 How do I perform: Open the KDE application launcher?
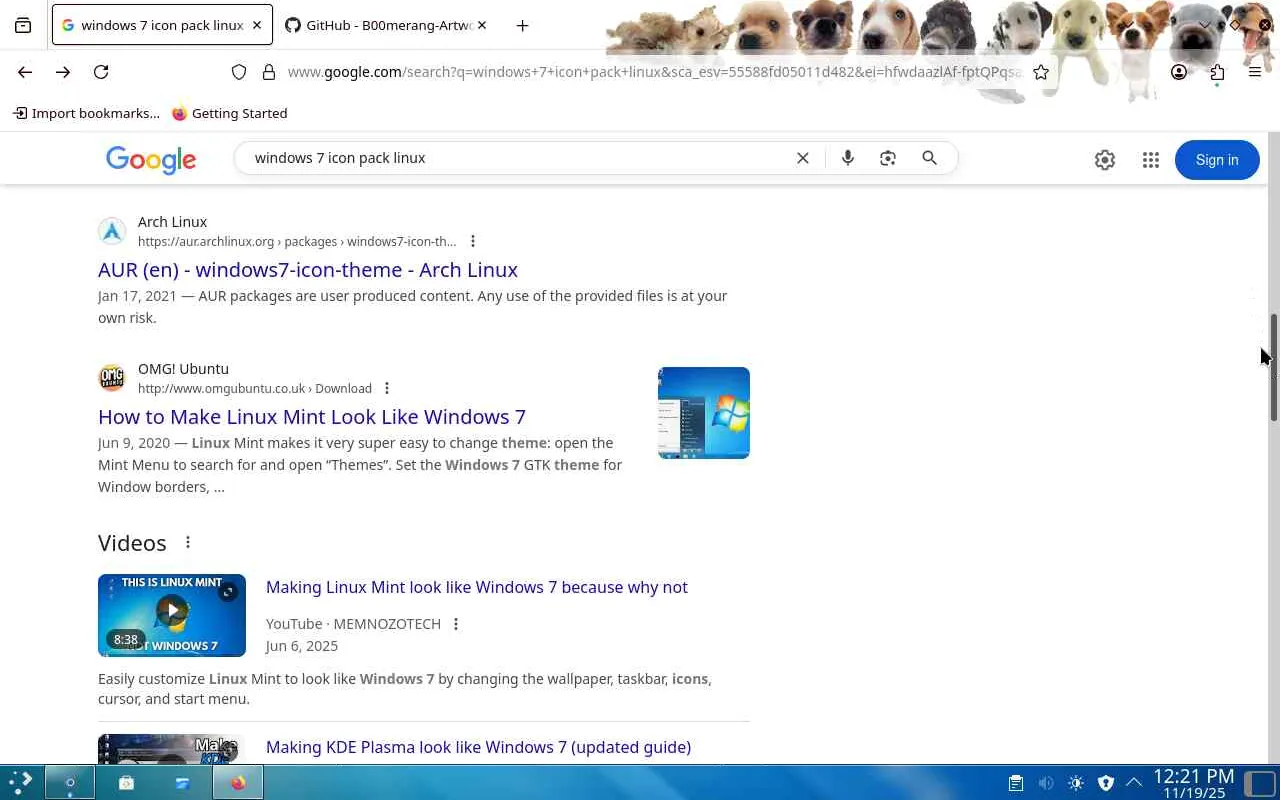click(22, 782)
